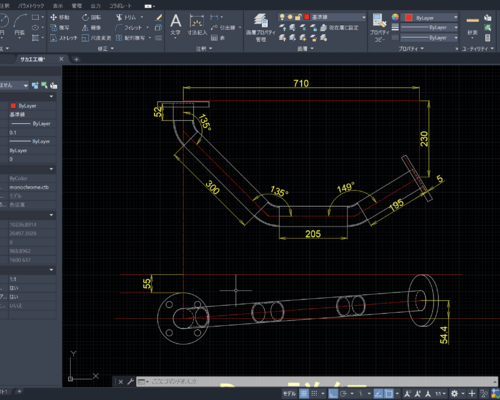
Task: Select the Leader (引出線) tool
Action: (223, 28)
